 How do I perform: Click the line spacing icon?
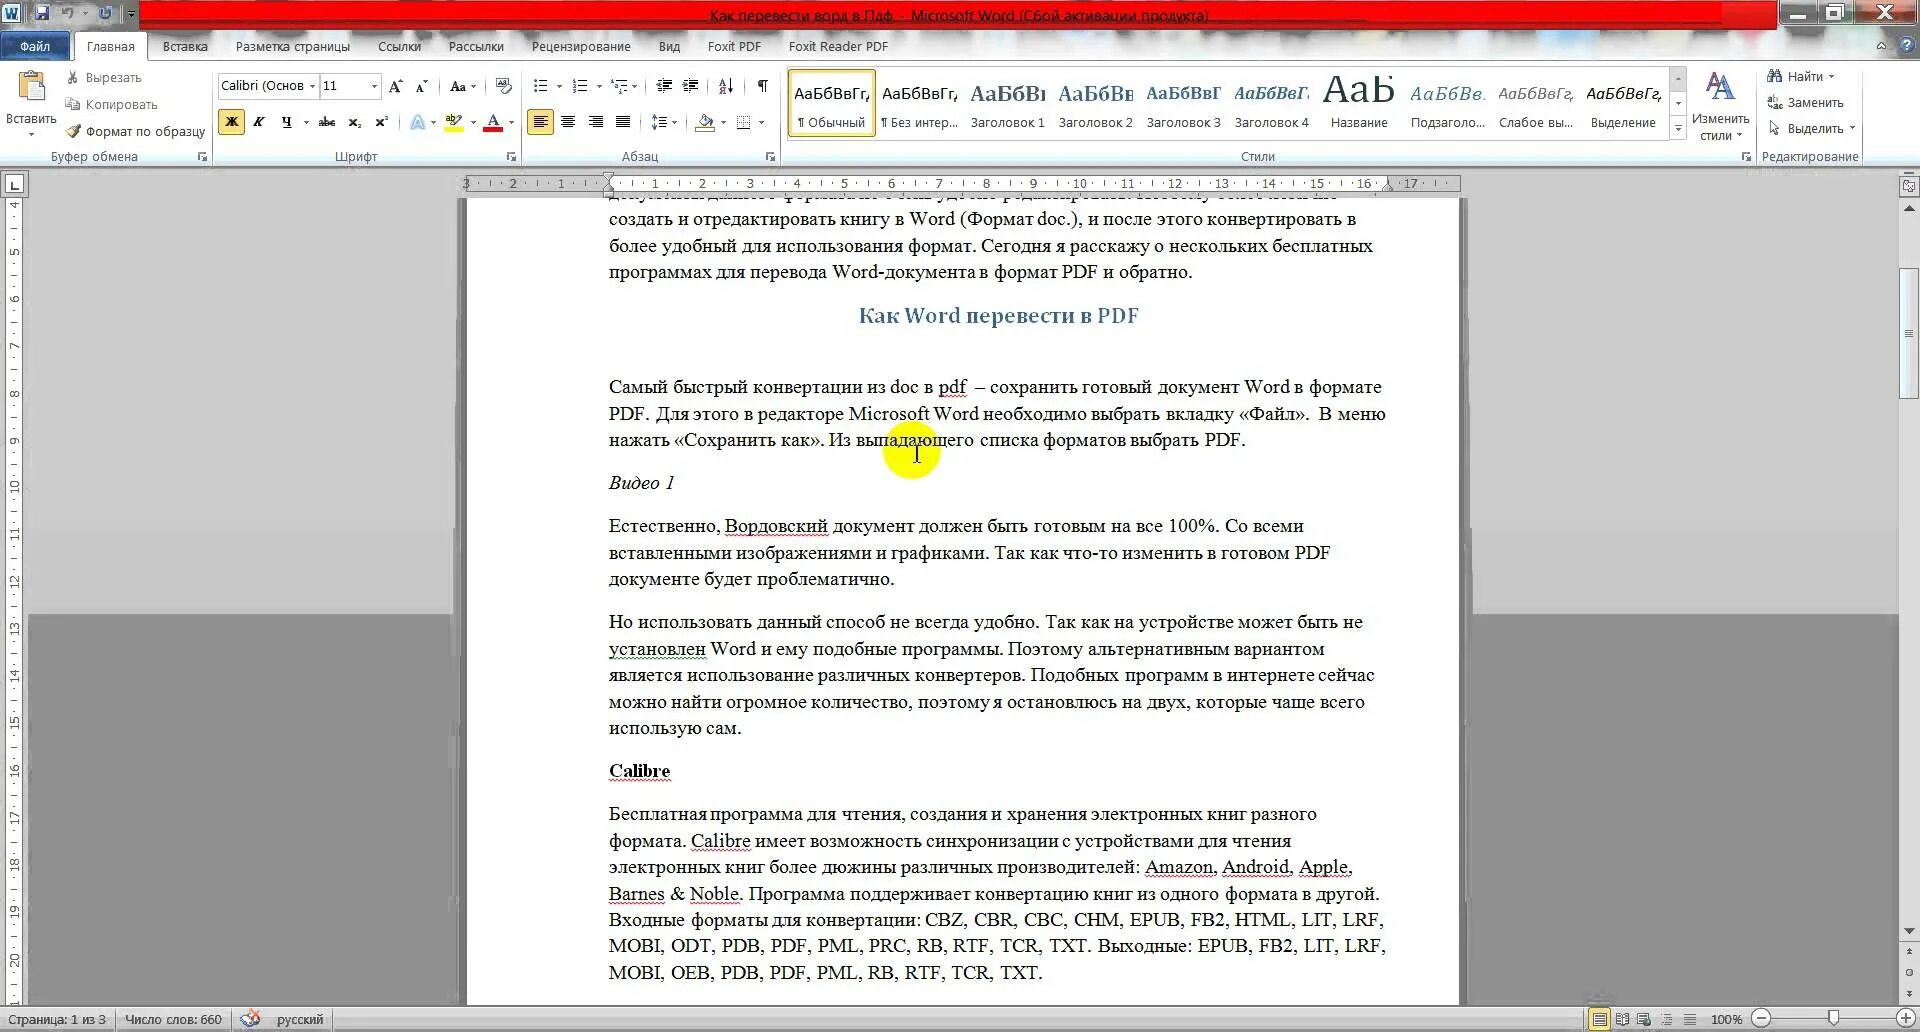659,122
